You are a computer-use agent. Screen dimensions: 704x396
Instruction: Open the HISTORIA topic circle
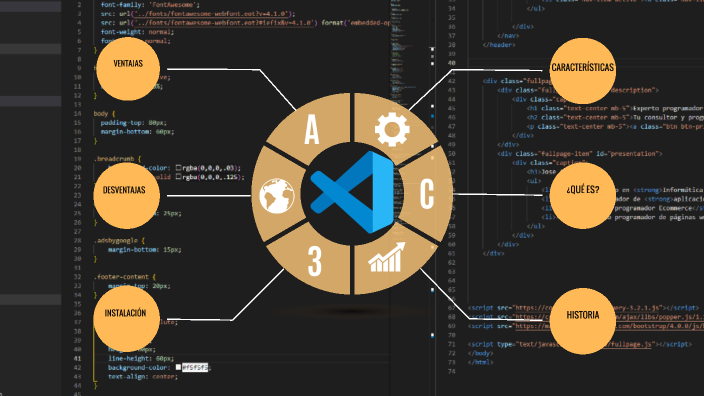[583, 321]
